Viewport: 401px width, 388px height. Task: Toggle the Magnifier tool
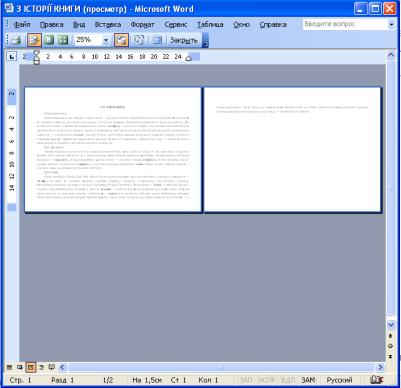point(34,40)
